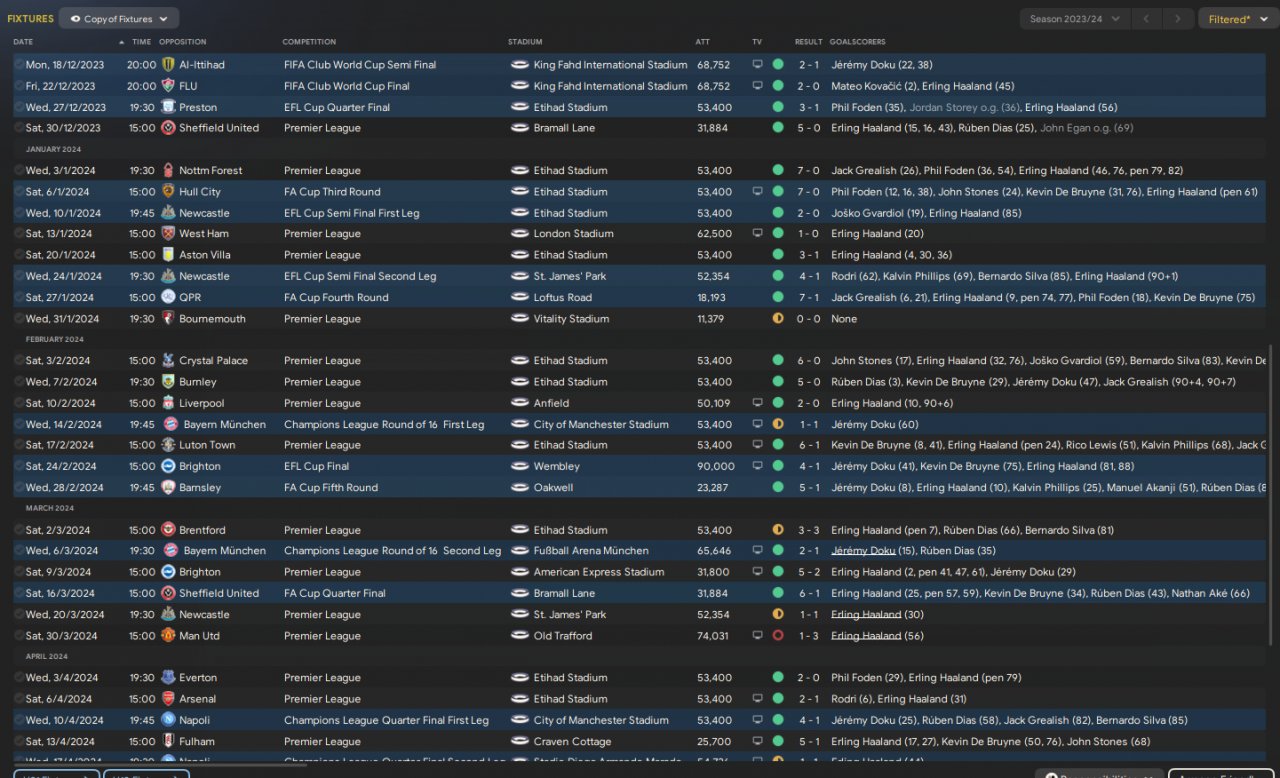
Task: Sort by the Goalscorers column header
Action: tap(857, 42)
